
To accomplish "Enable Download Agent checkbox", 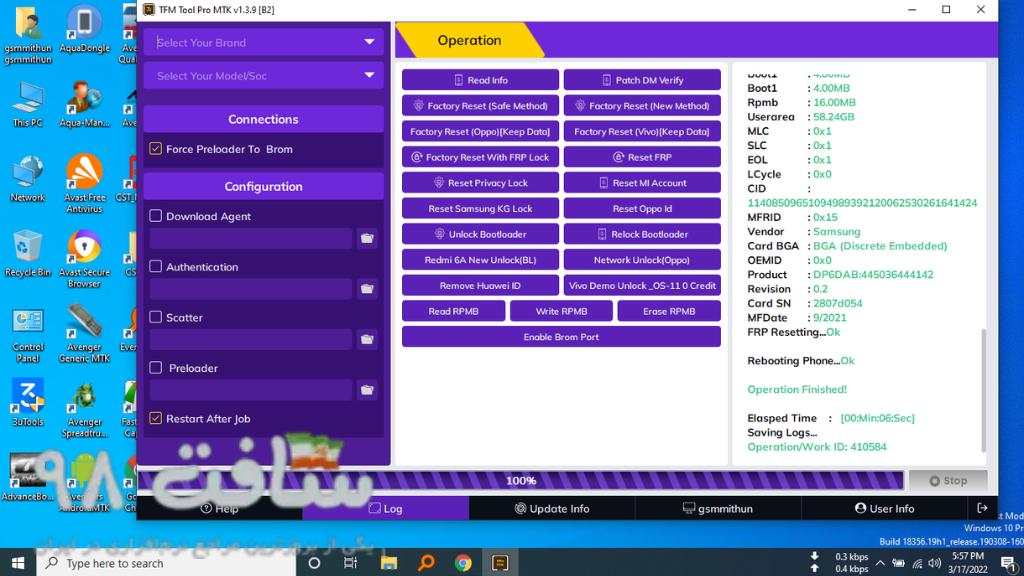I will click(x=155, y=216).
